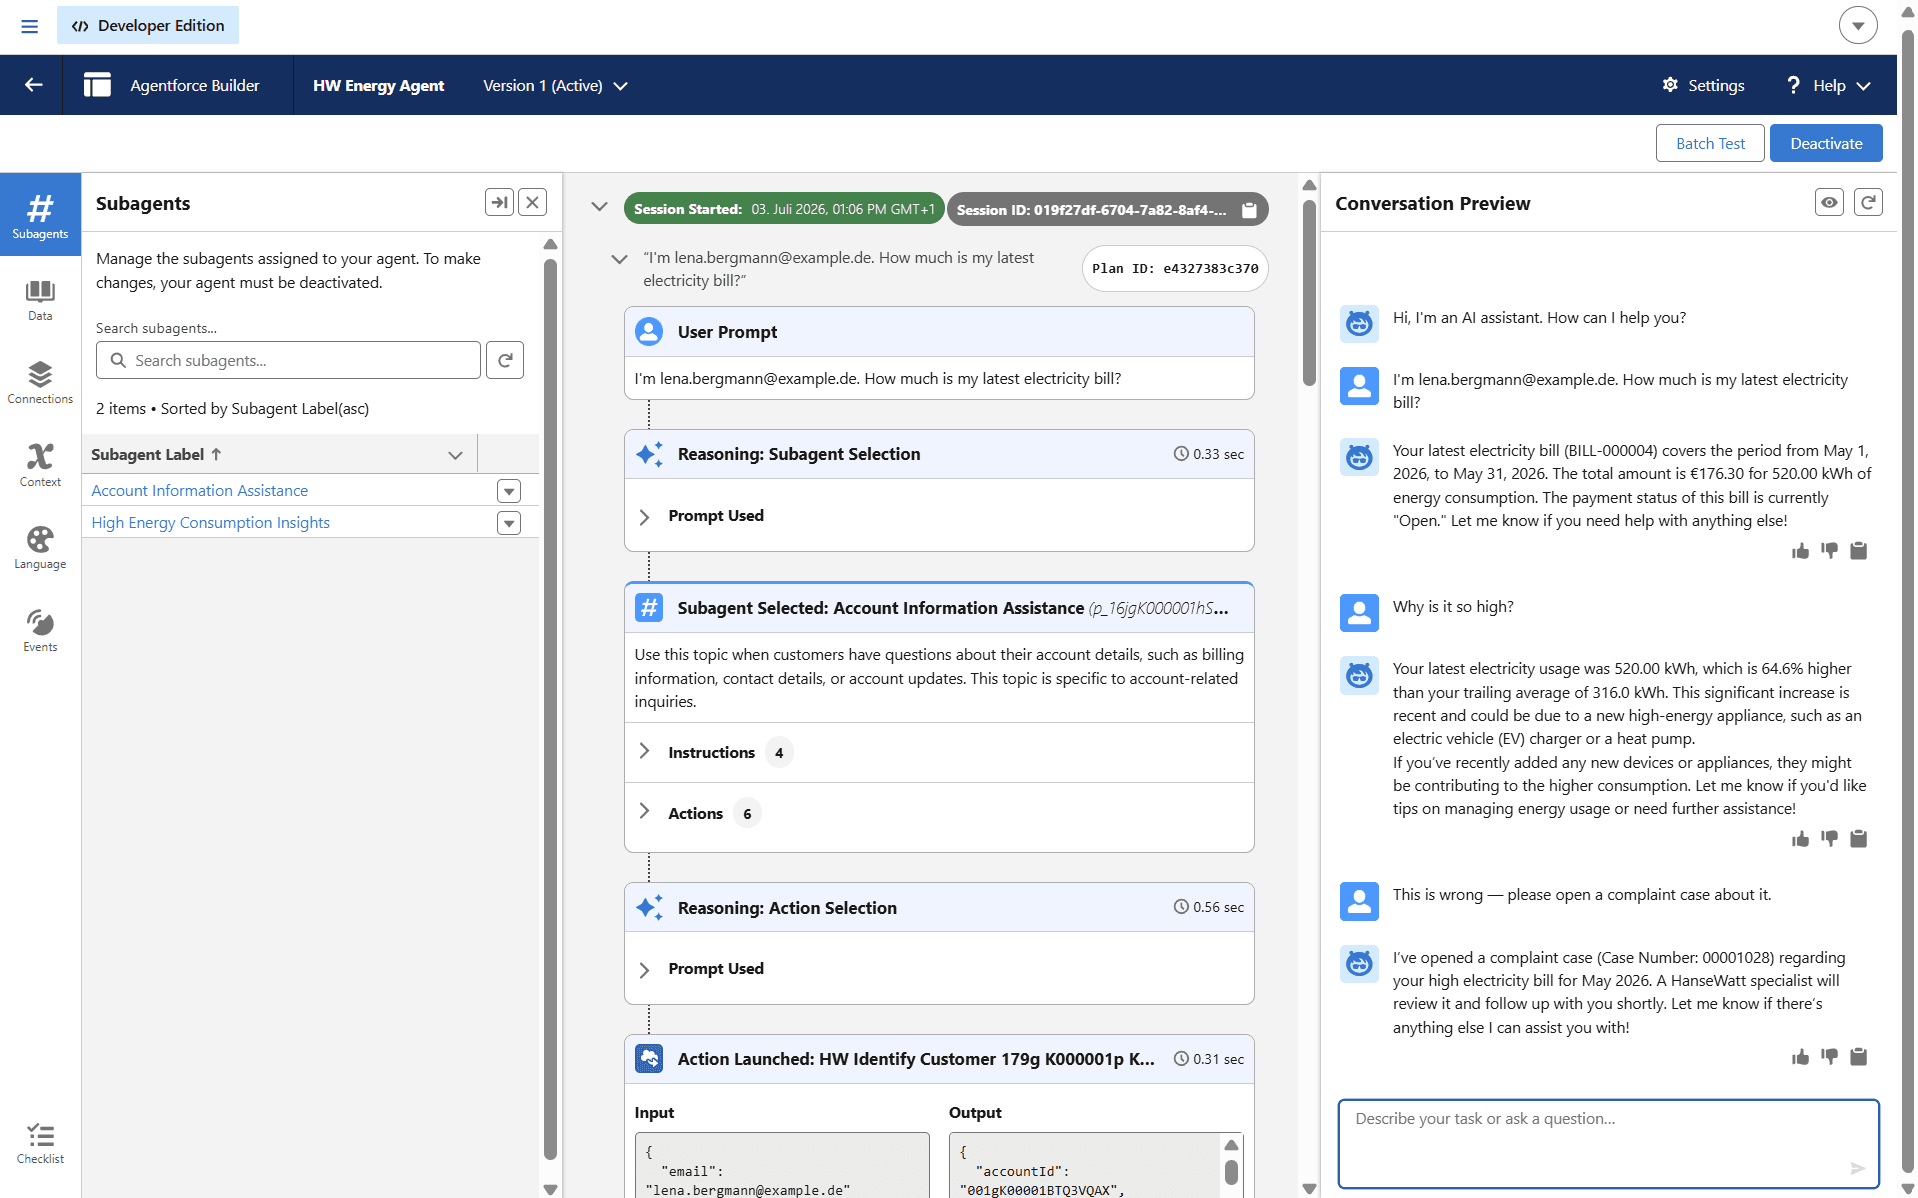The image size is (1918, 1198).
Task: Sort by Subagent Label column
Action: [156, 454]
